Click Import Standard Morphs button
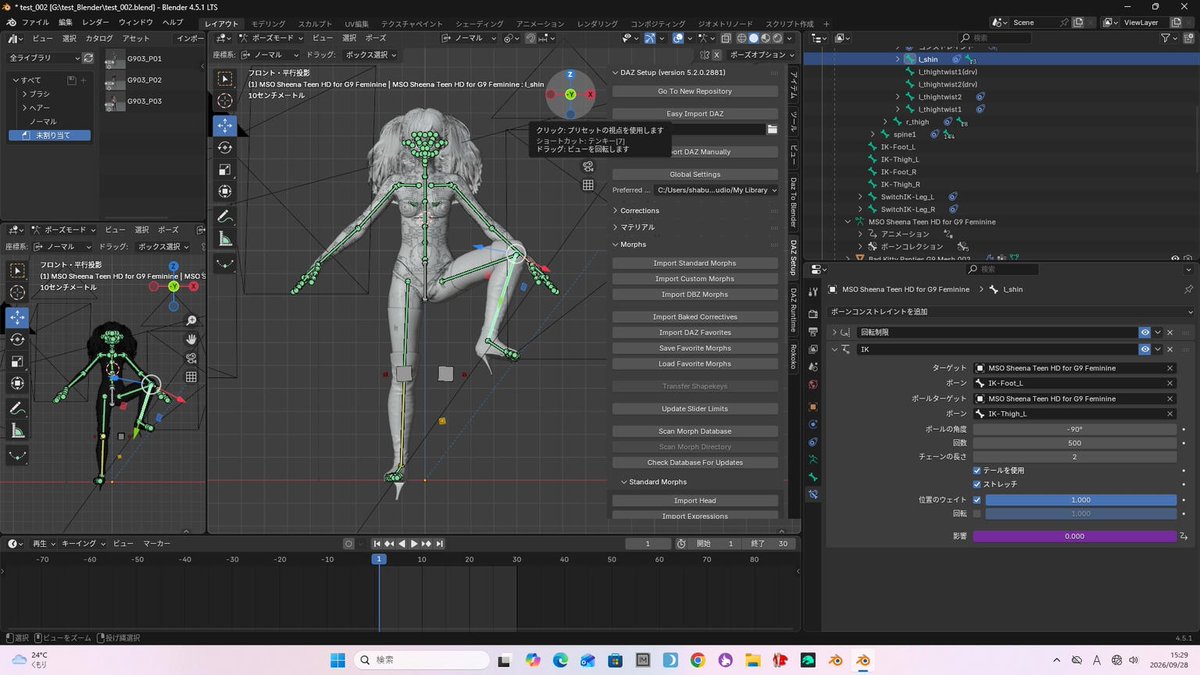 pos(695,263)
